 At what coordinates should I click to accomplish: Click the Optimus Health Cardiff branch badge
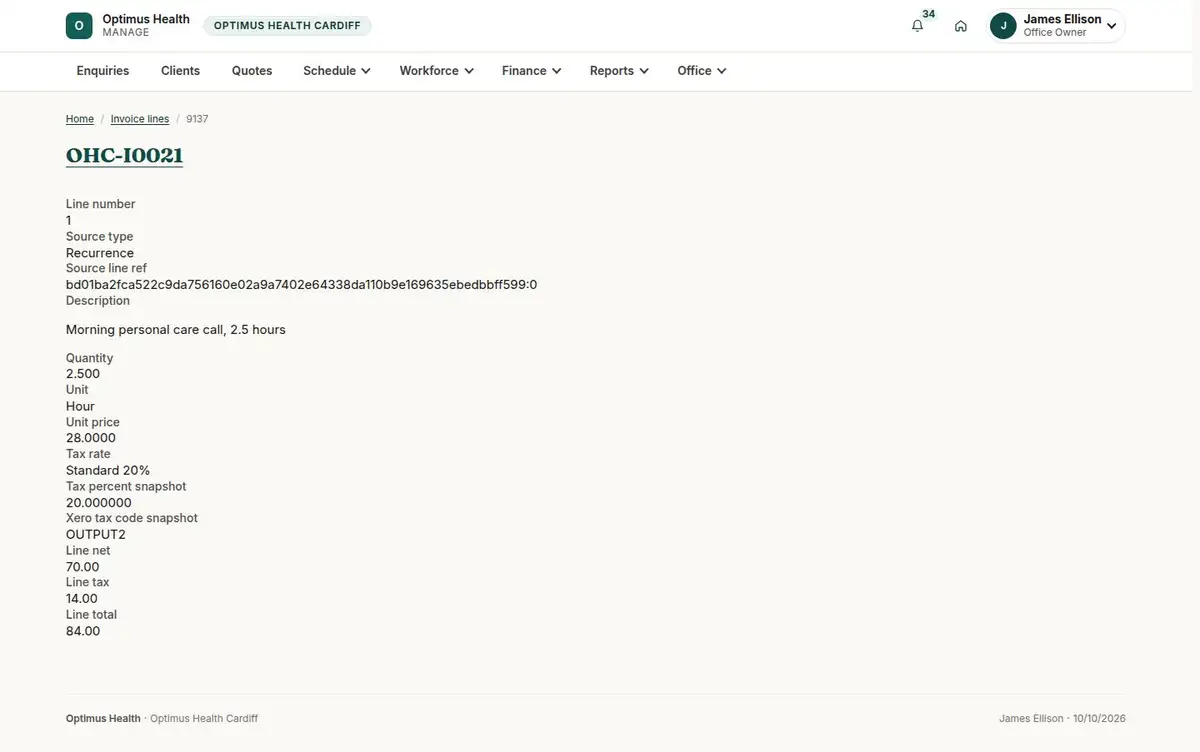[x=287, y=26]
